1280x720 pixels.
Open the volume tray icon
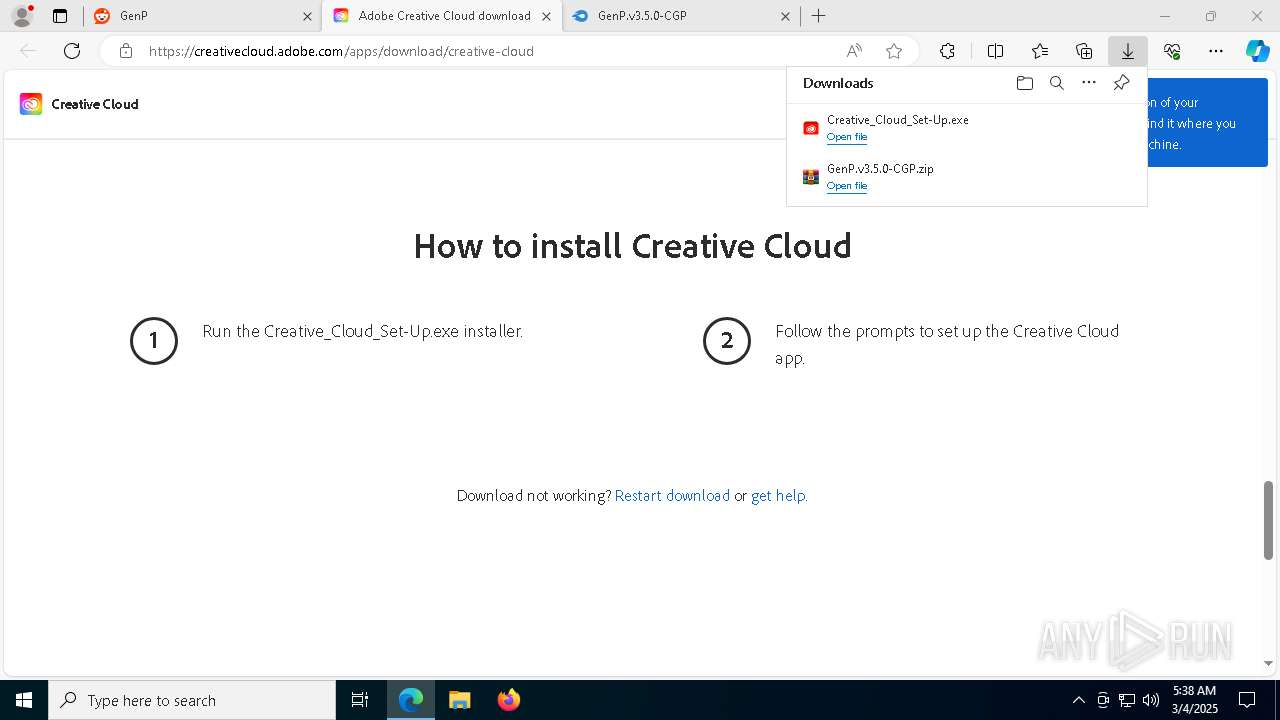coord(1150,700)
